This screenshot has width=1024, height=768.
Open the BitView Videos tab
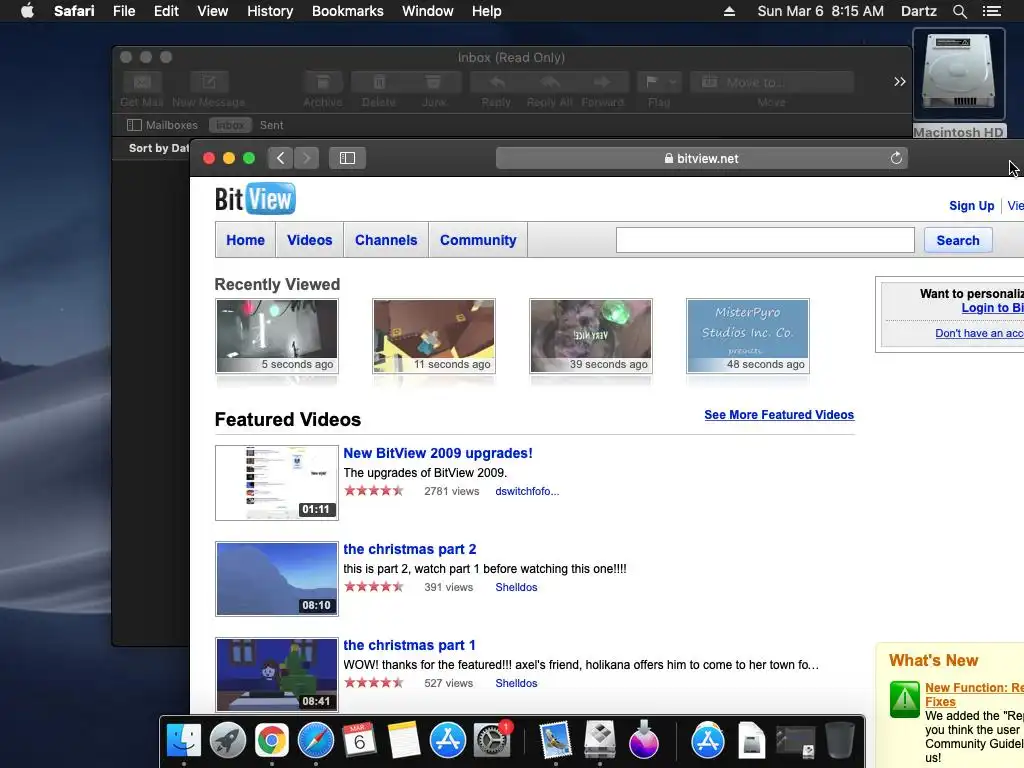tap(310, 240)
